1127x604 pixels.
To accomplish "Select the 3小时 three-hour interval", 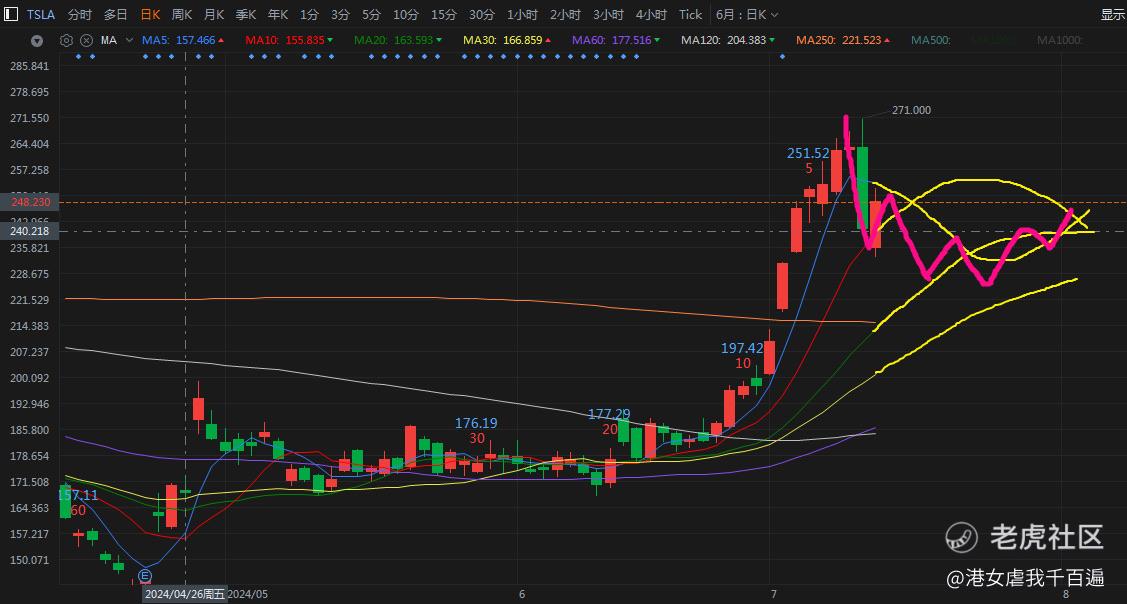I will click(x=609, y=14).
